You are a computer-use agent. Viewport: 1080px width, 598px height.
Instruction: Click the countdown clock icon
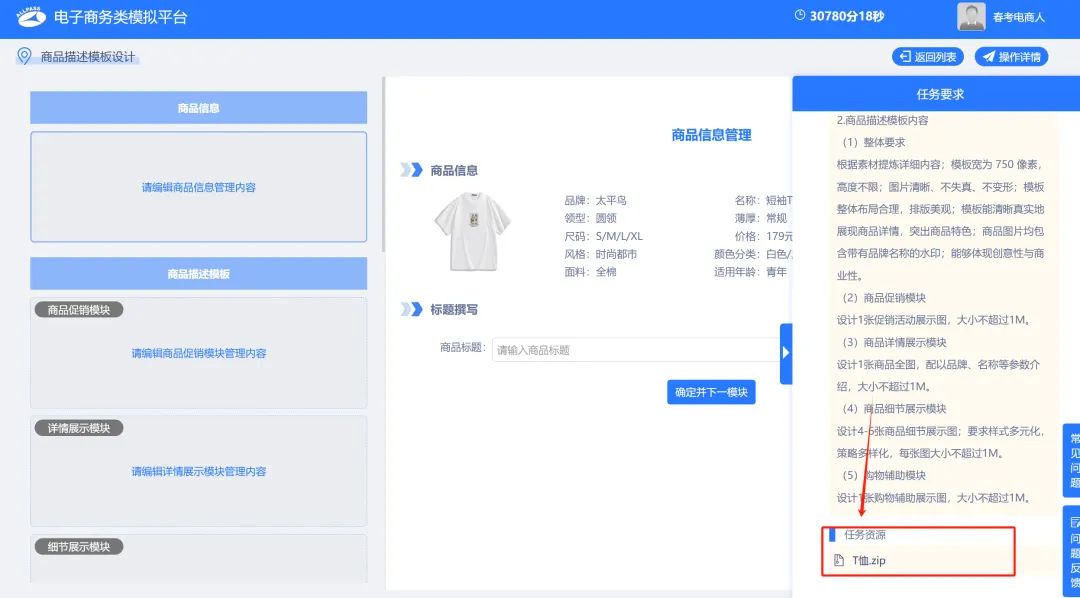800,15
